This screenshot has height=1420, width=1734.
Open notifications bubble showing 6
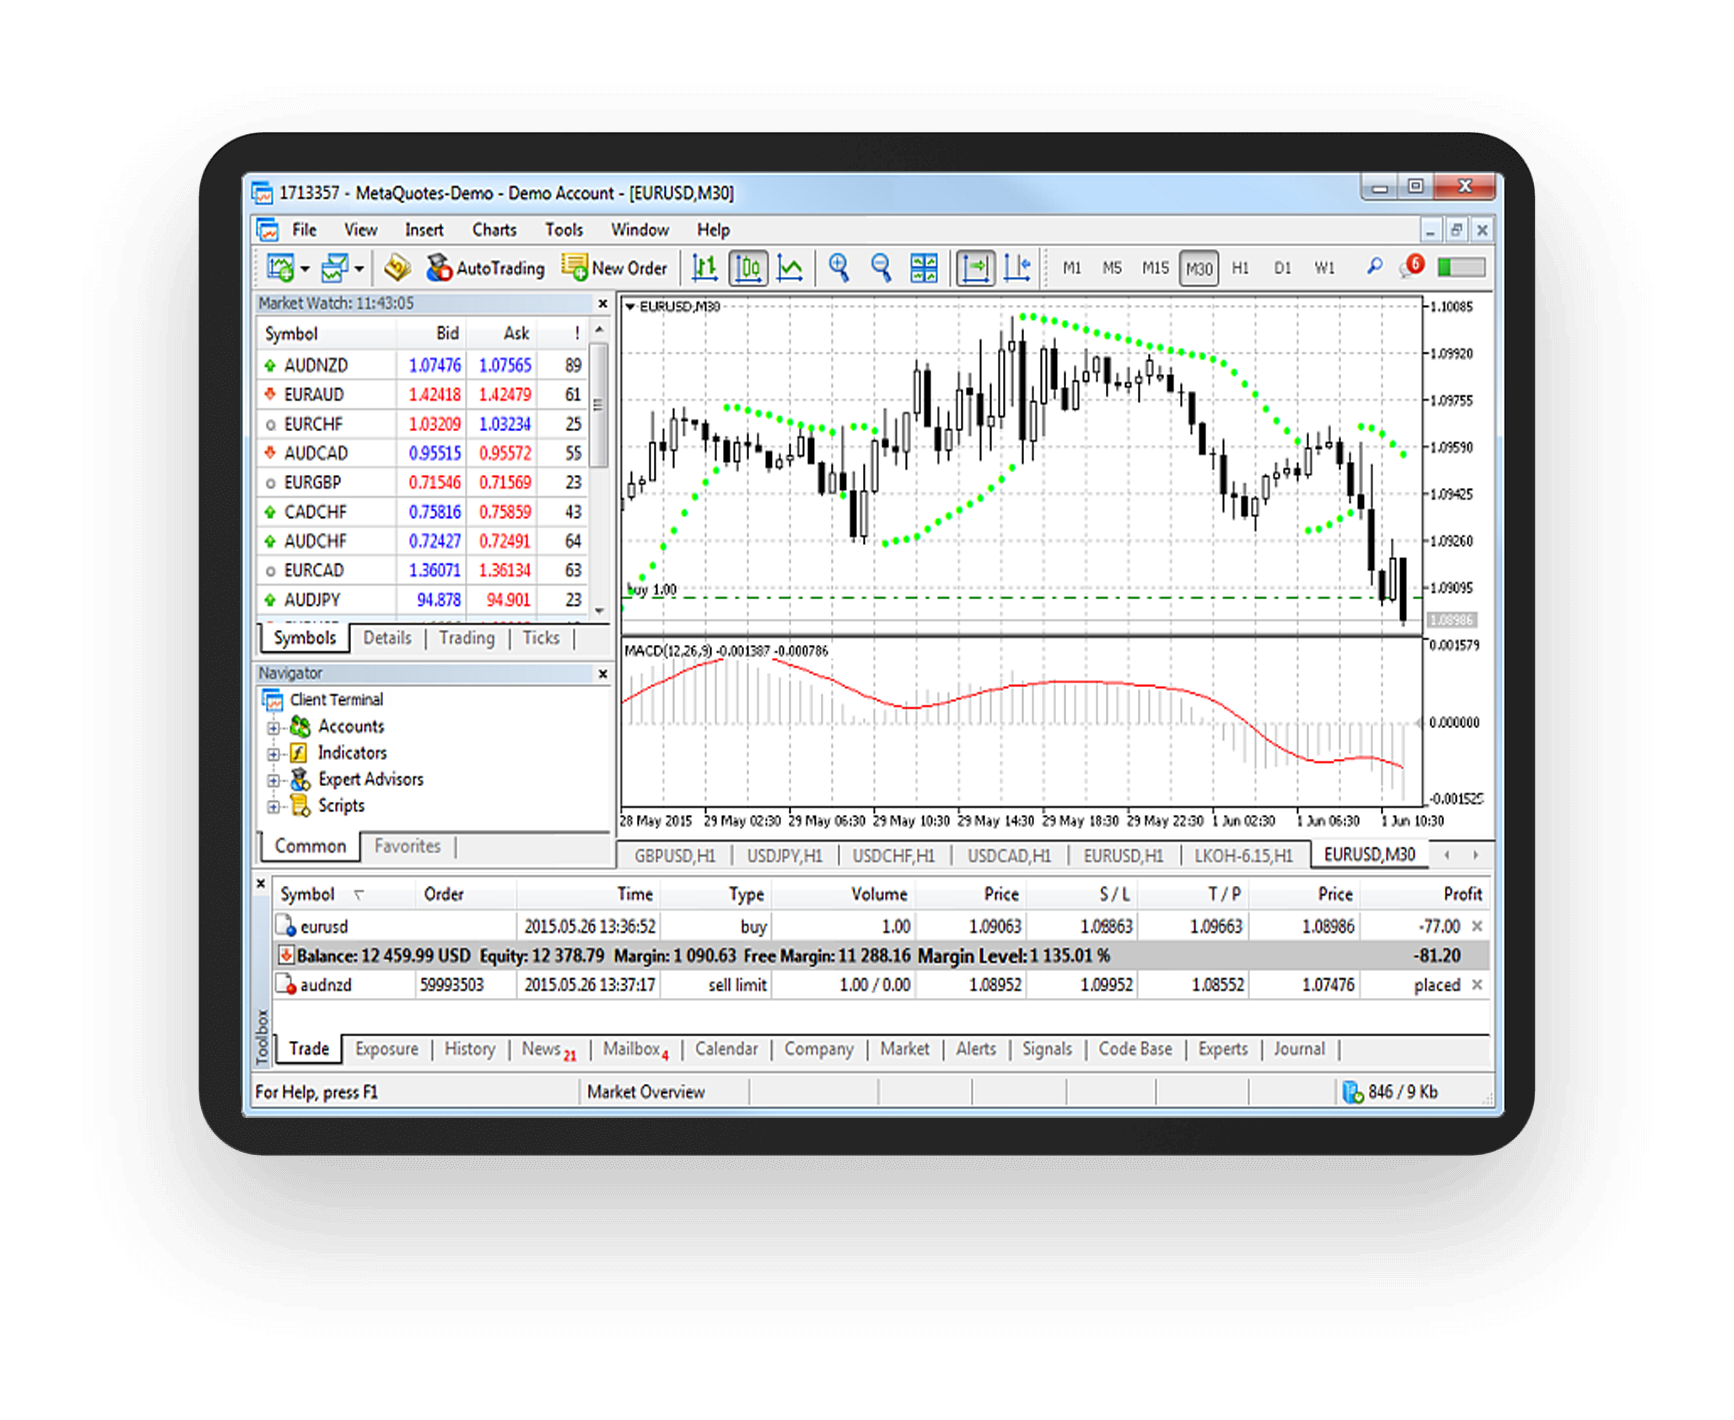coord(1412,266)
